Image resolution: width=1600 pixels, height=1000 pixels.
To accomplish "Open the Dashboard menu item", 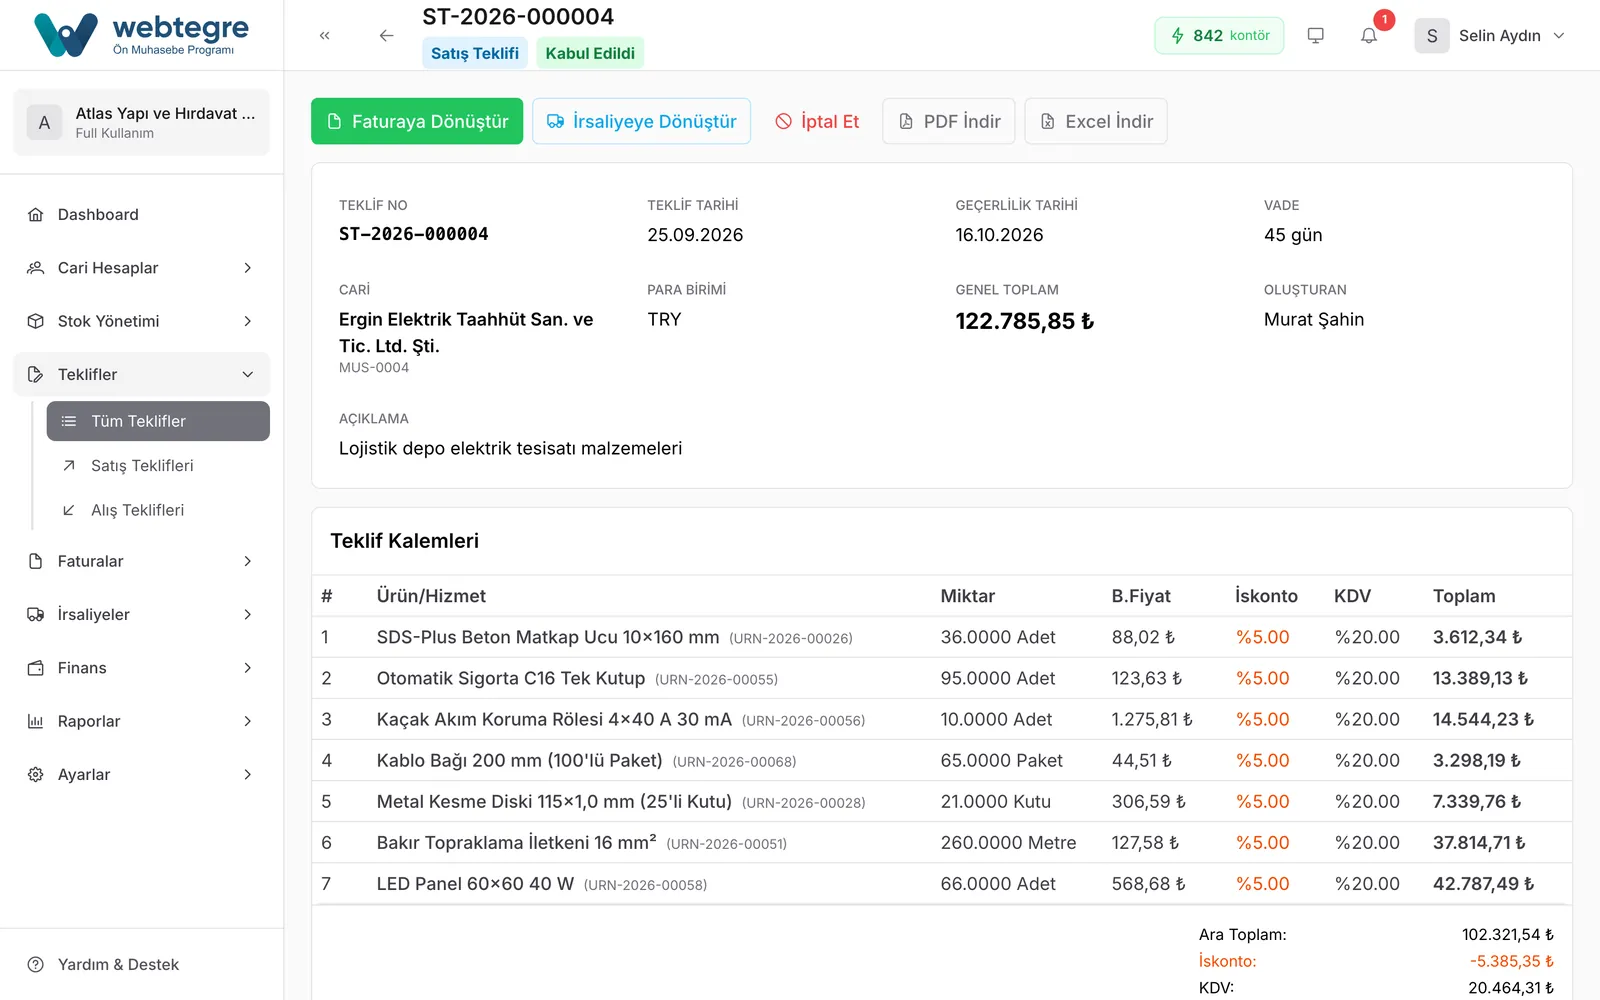I will (x=142, y=215).
